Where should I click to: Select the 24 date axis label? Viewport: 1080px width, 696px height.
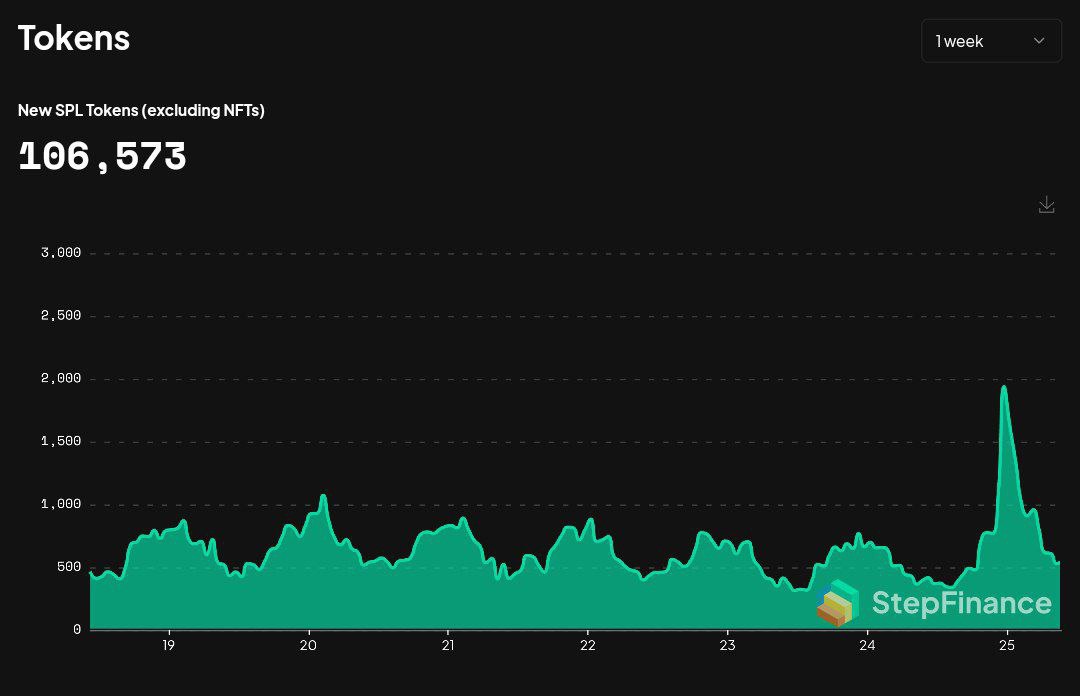point(867,645)
